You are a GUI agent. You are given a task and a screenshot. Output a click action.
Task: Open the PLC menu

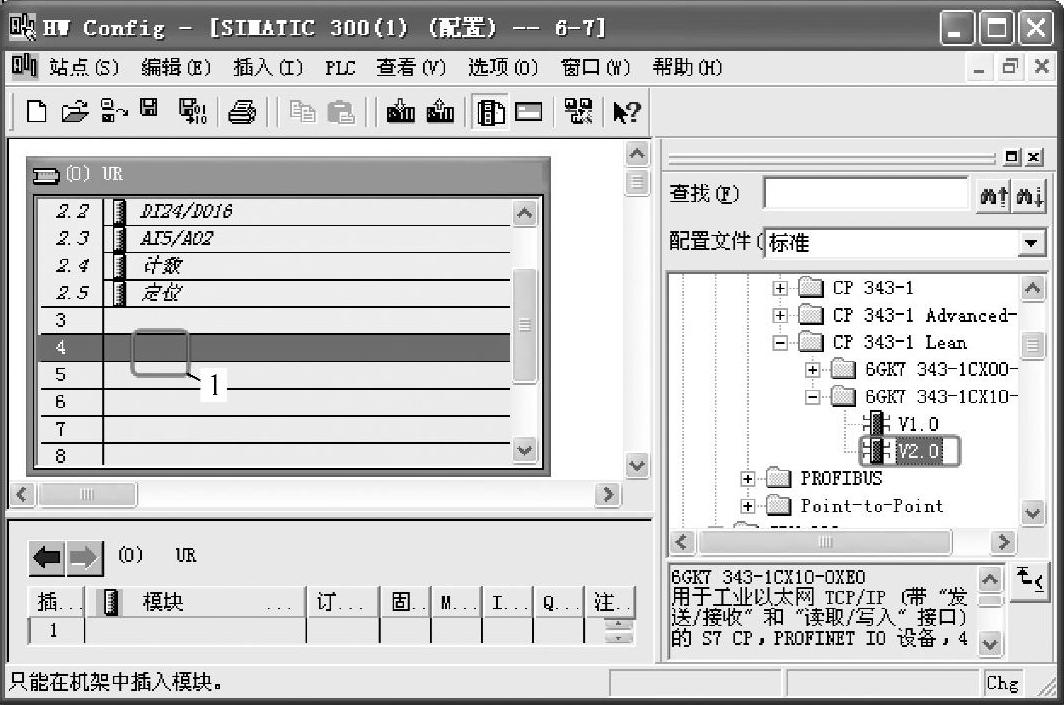tap(339, 68)
